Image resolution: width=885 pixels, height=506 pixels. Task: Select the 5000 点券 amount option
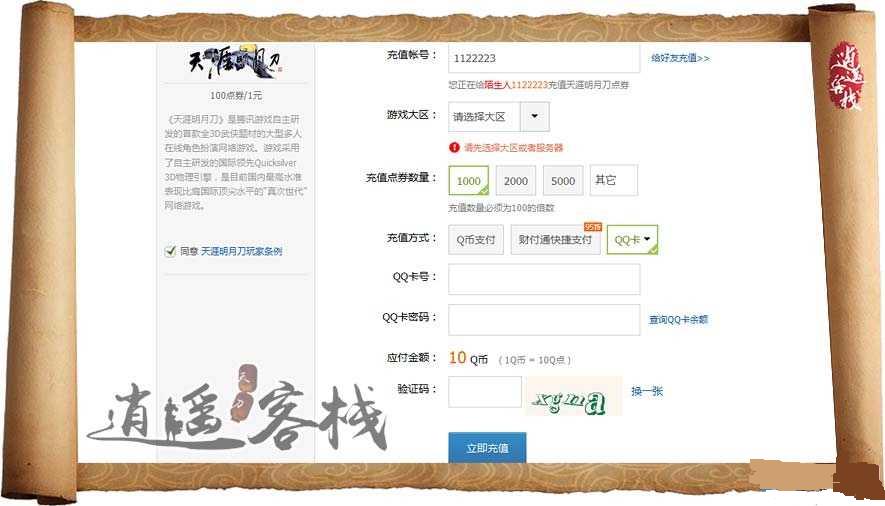tap(563, 181)
